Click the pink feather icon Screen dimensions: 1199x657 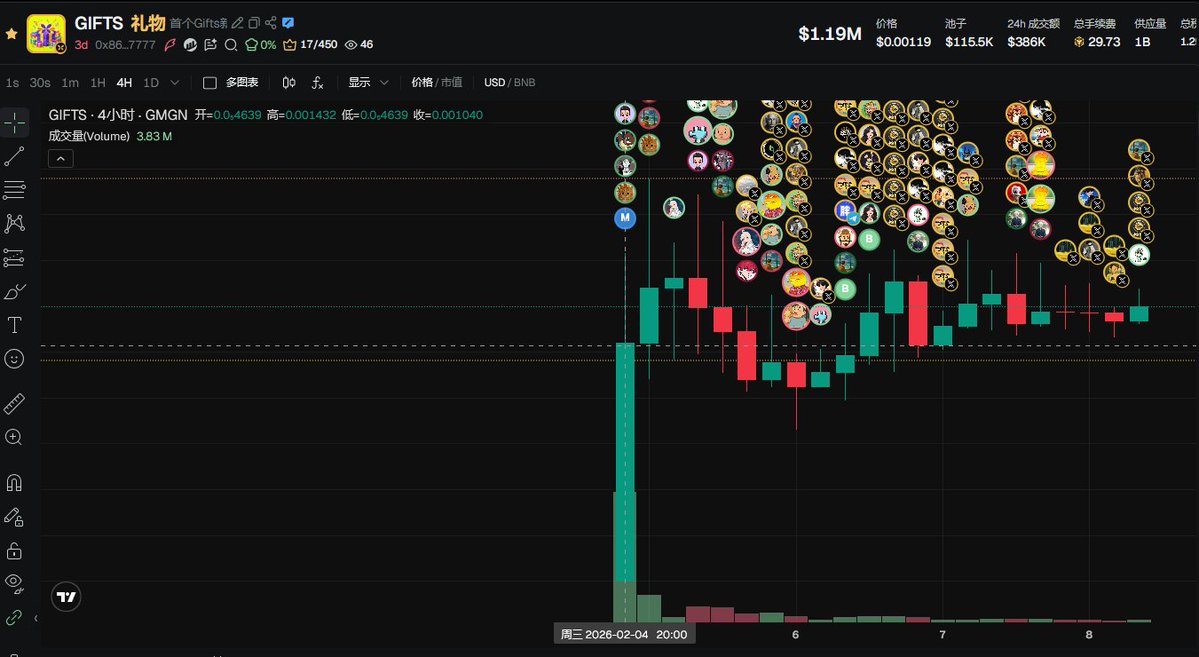click(x=170, y=44)
